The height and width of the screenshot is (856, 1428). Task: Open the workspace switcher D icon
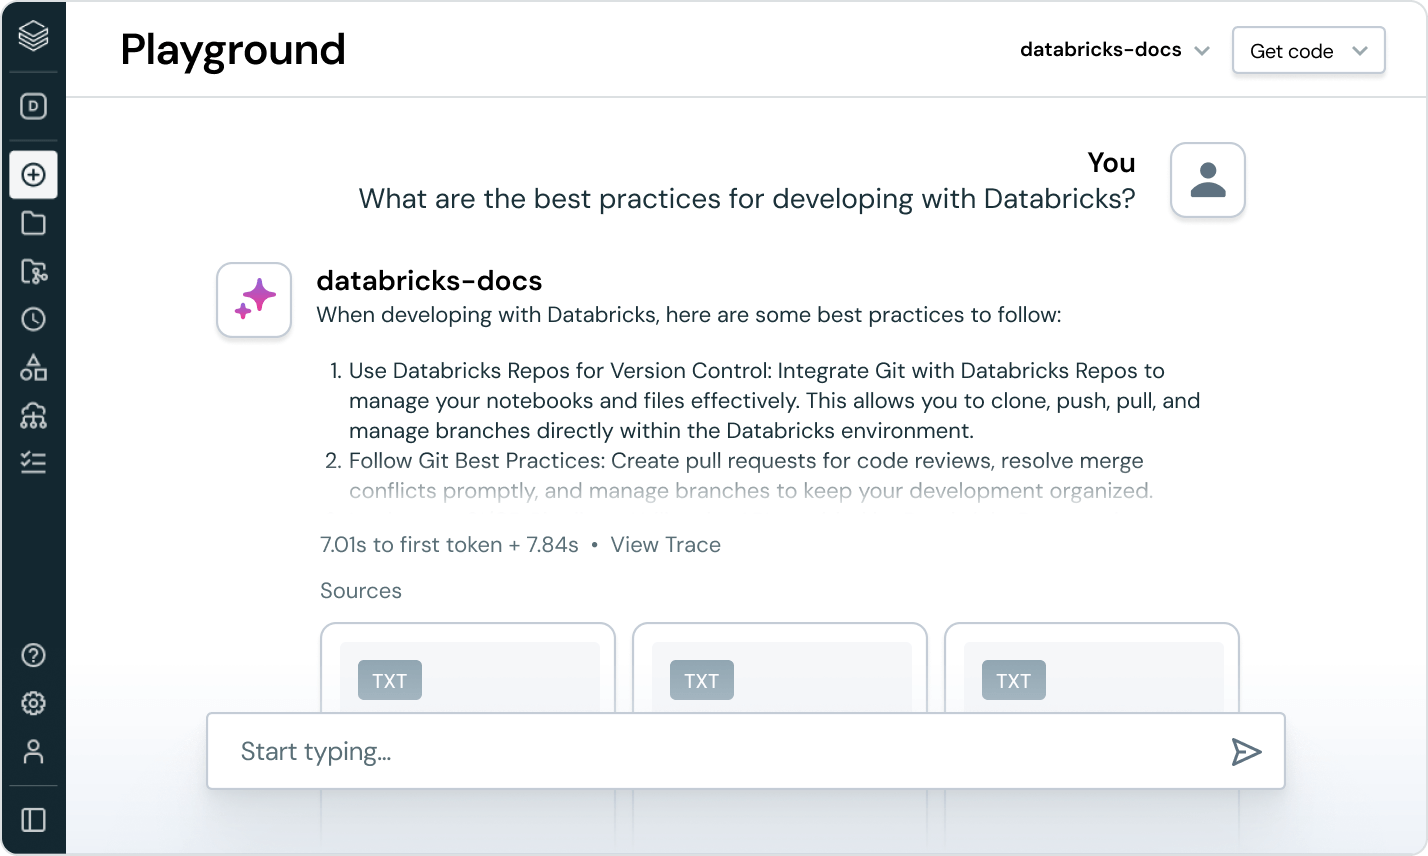pyautogui.click(x=34, y=106)
